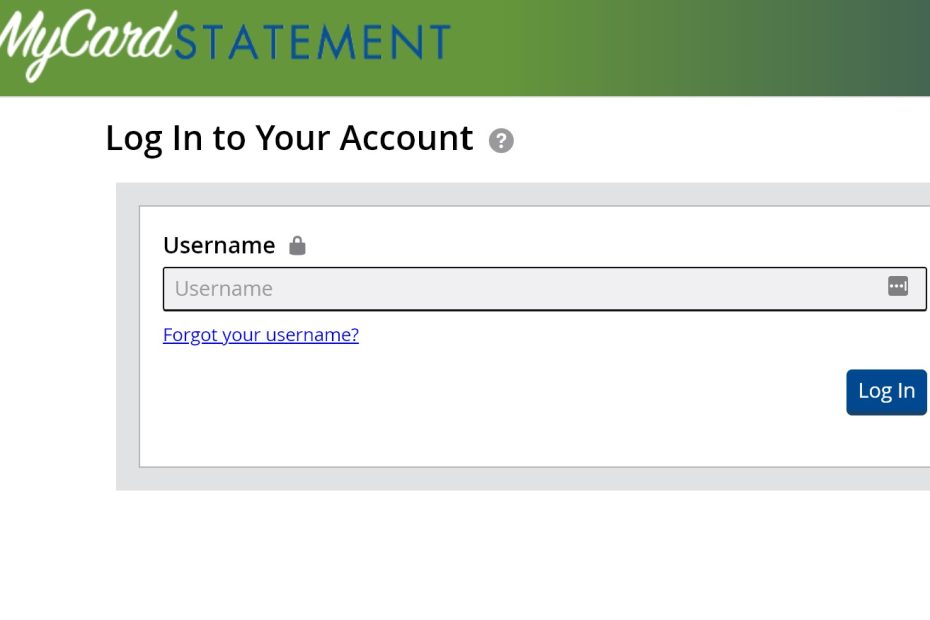Click the bold Username field label
This screenshot has width=930, height=620.
click(218, 246)
